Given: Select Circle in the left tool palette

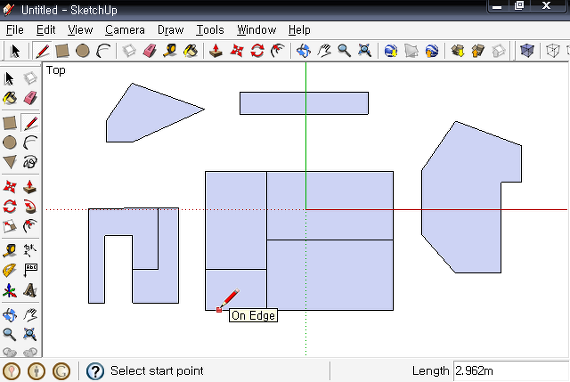Looking at the screenshot, I should pyautogui.click(x=9, y=142).
